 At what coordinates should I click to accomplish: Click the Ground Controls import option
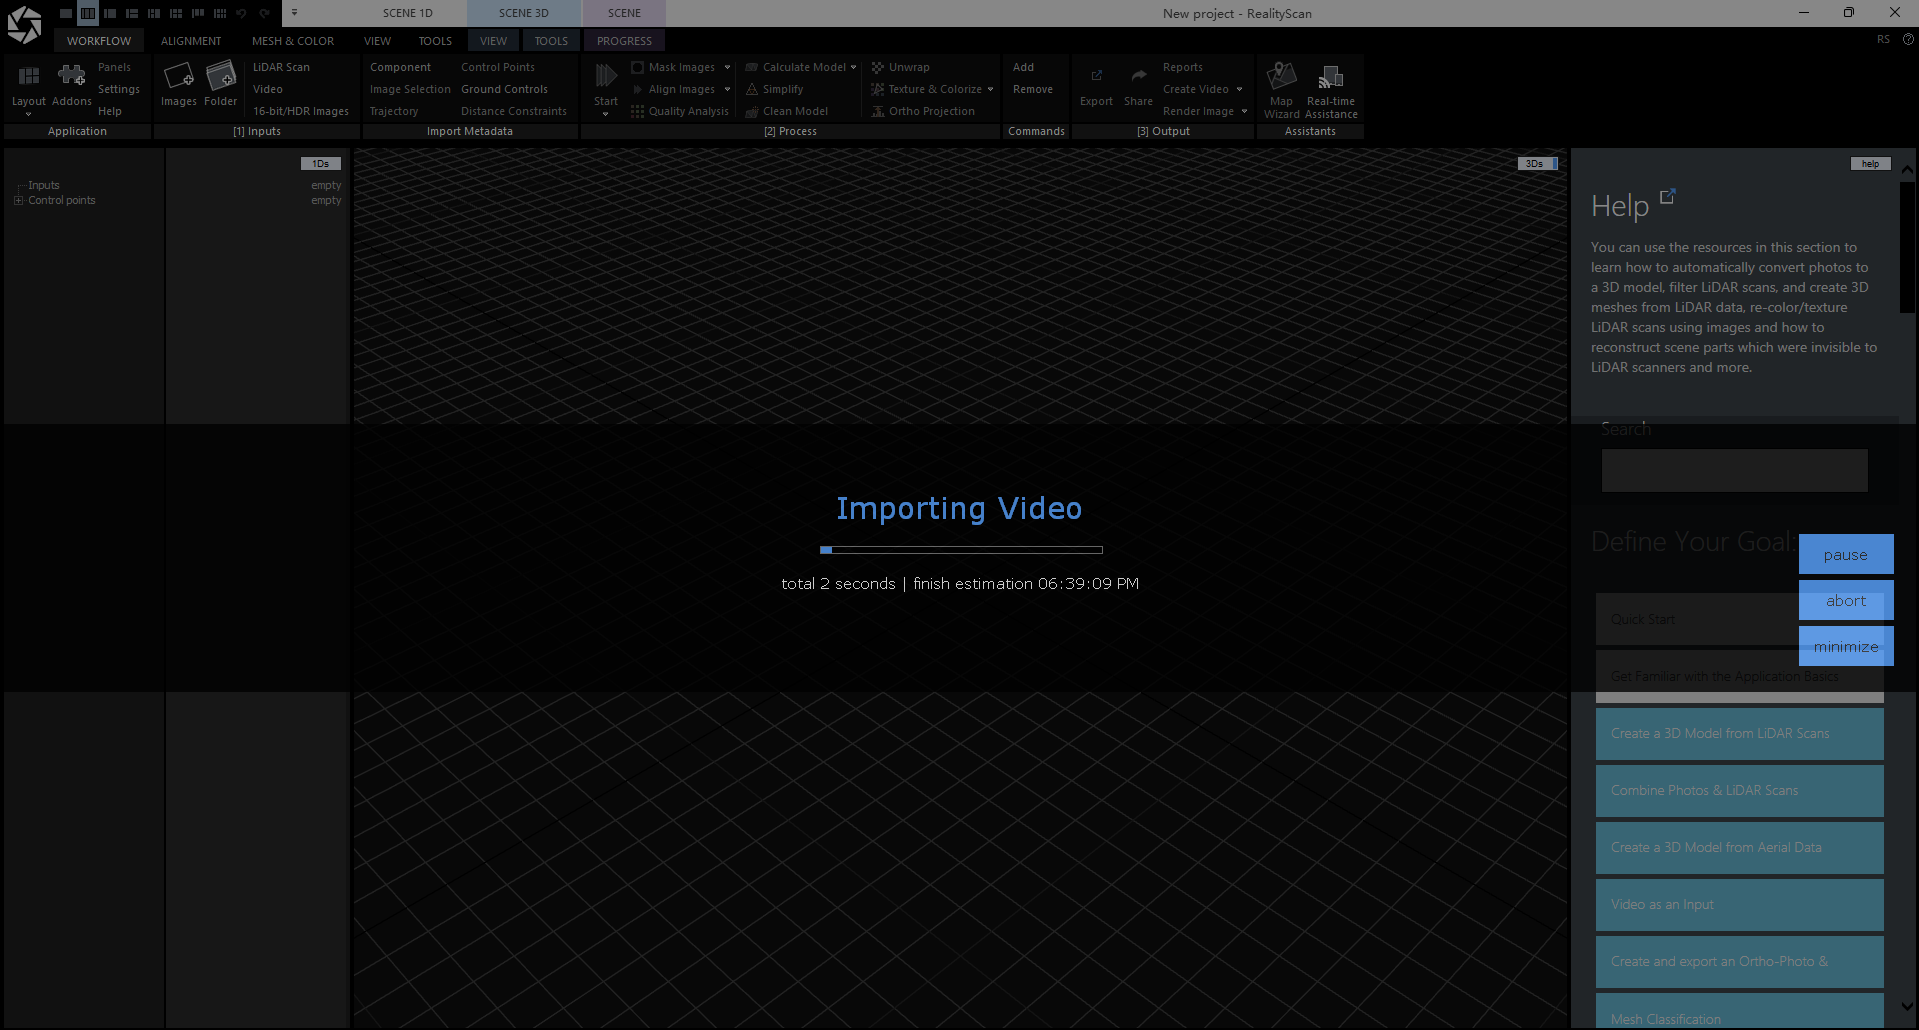504,89
